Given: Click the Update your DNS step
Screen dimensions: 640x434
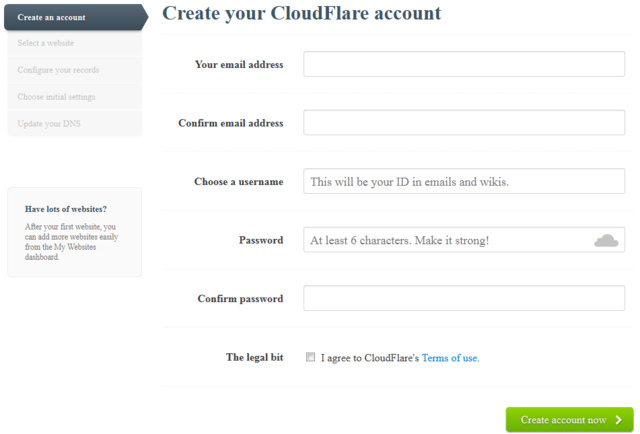Looking at the screenshot, I should click(75, 123).
